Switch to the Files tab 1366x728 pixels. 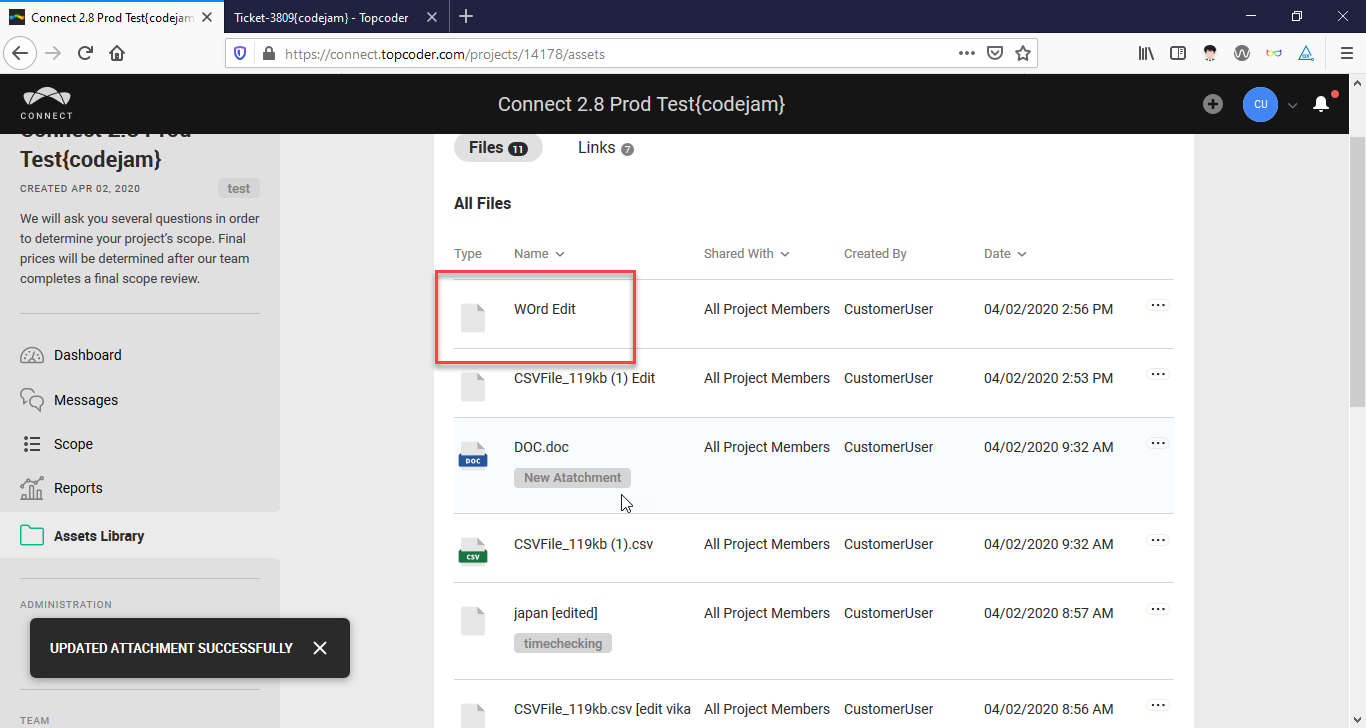point(498,148)
